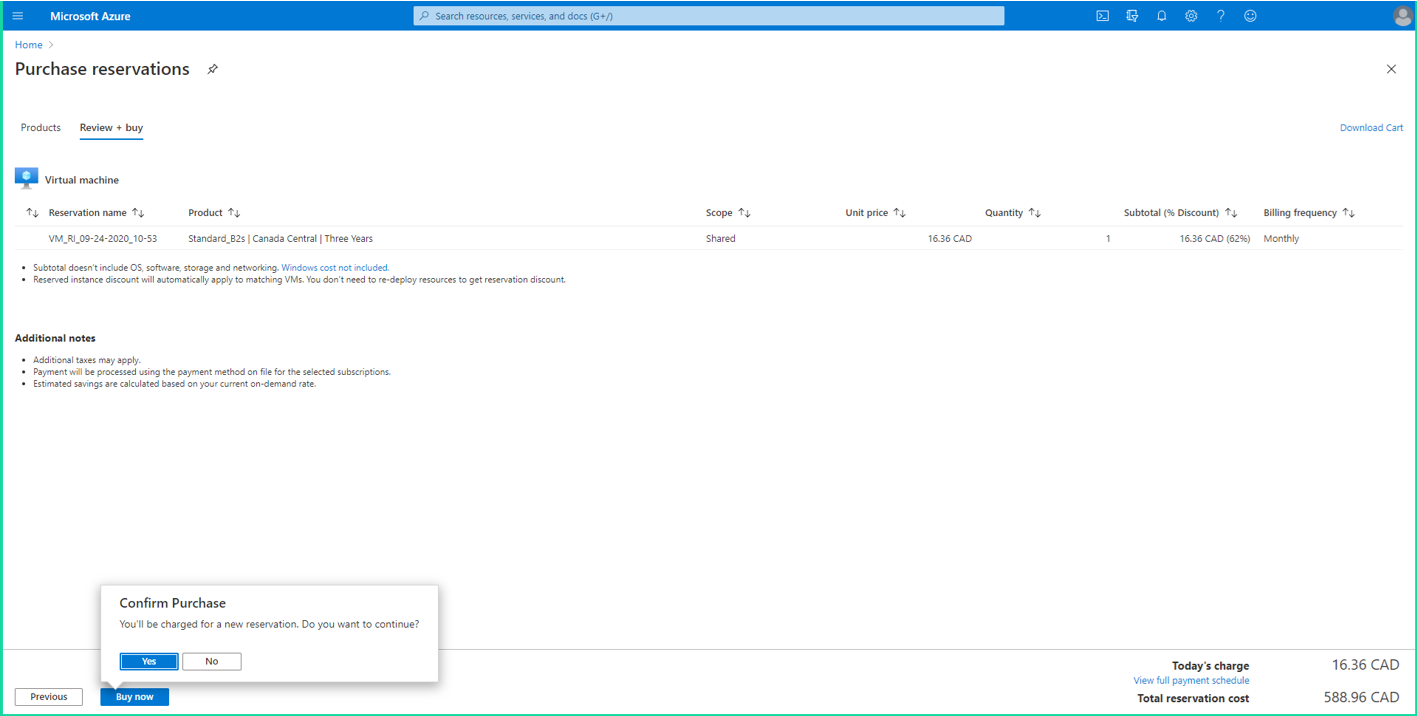The image size is (1417, 716).
Task: Click the Virtual machine icon
Action: pos(27,179)
